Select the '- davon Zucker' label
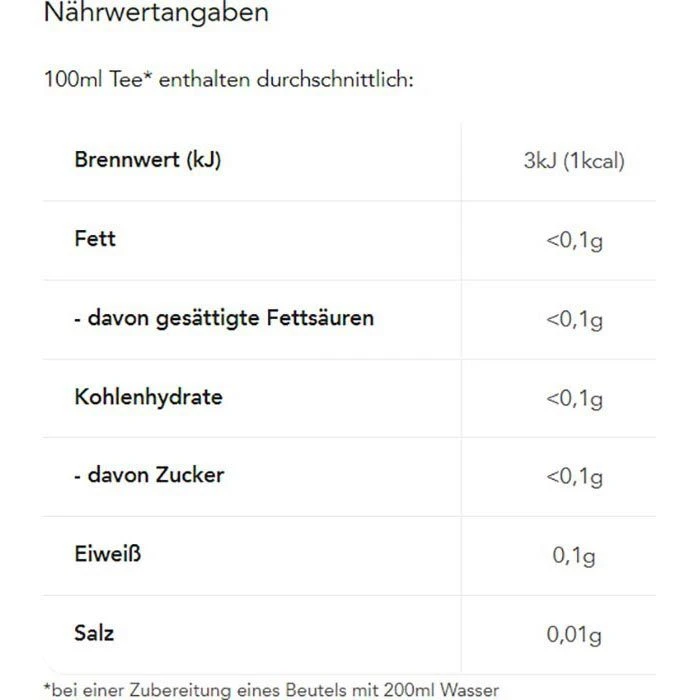 (149, 475)
